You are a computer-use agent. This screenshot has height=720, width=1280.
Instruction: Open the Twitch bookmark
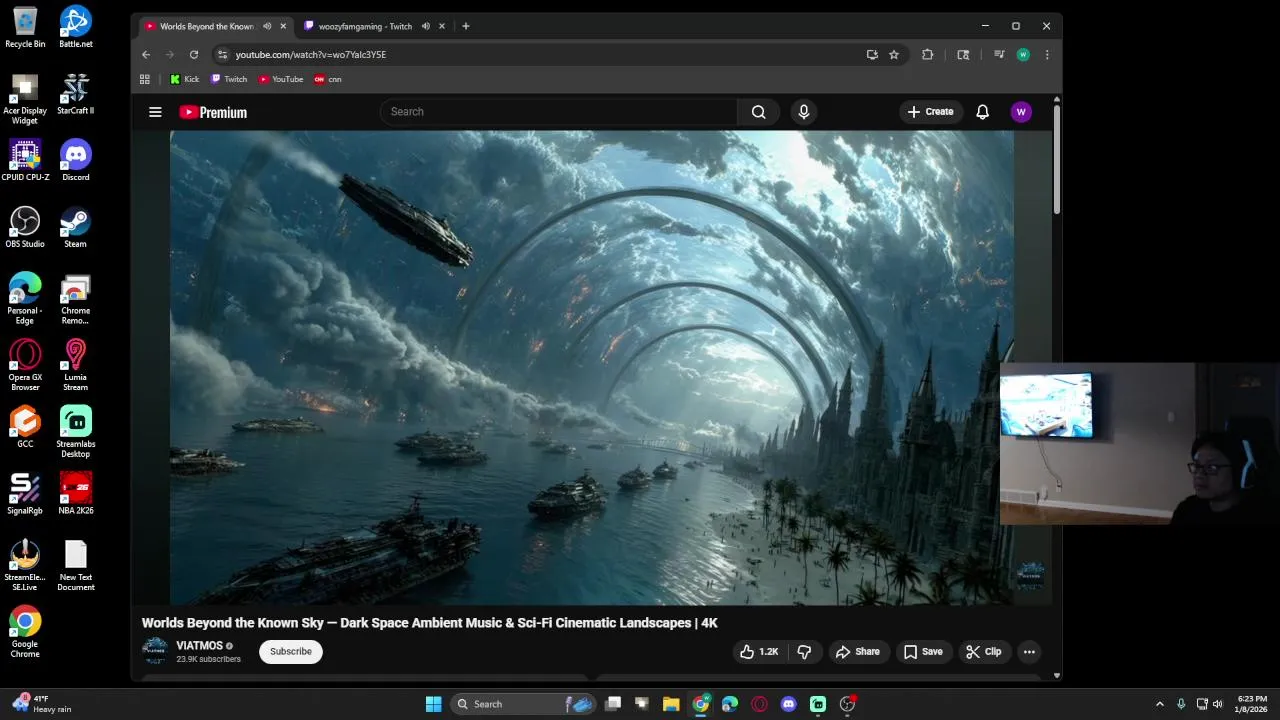click(x=229, y=79)
